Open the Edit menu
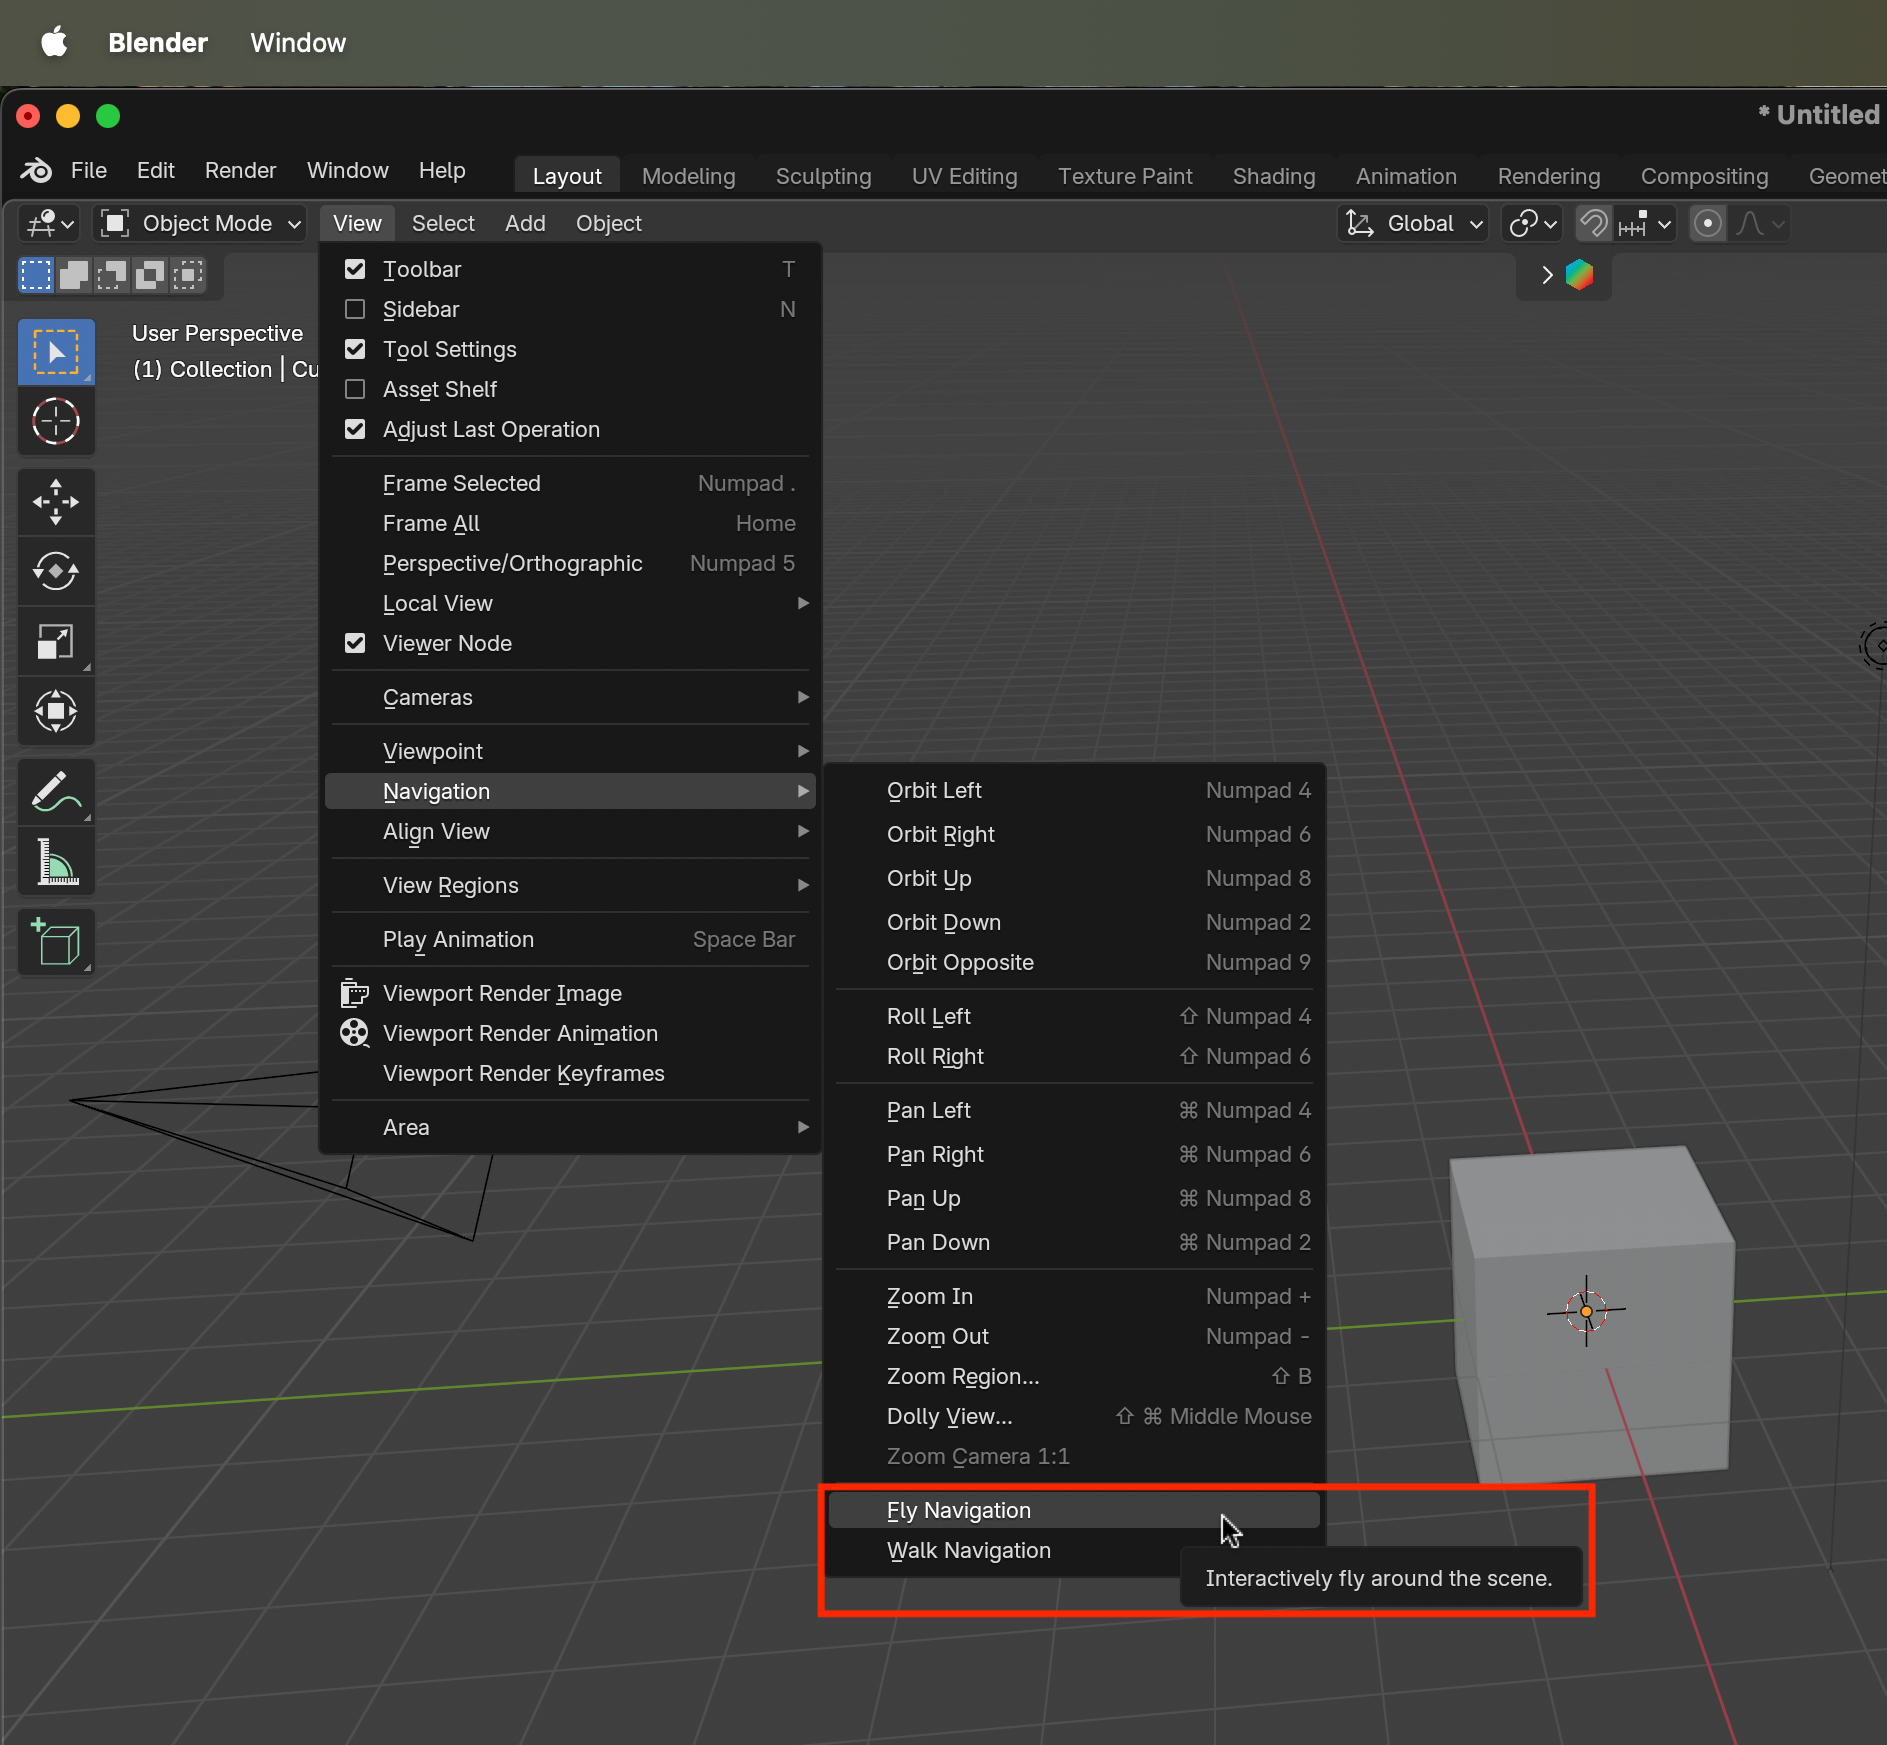Viewport: 1887px width, 1745px height. tap(155, 171)
